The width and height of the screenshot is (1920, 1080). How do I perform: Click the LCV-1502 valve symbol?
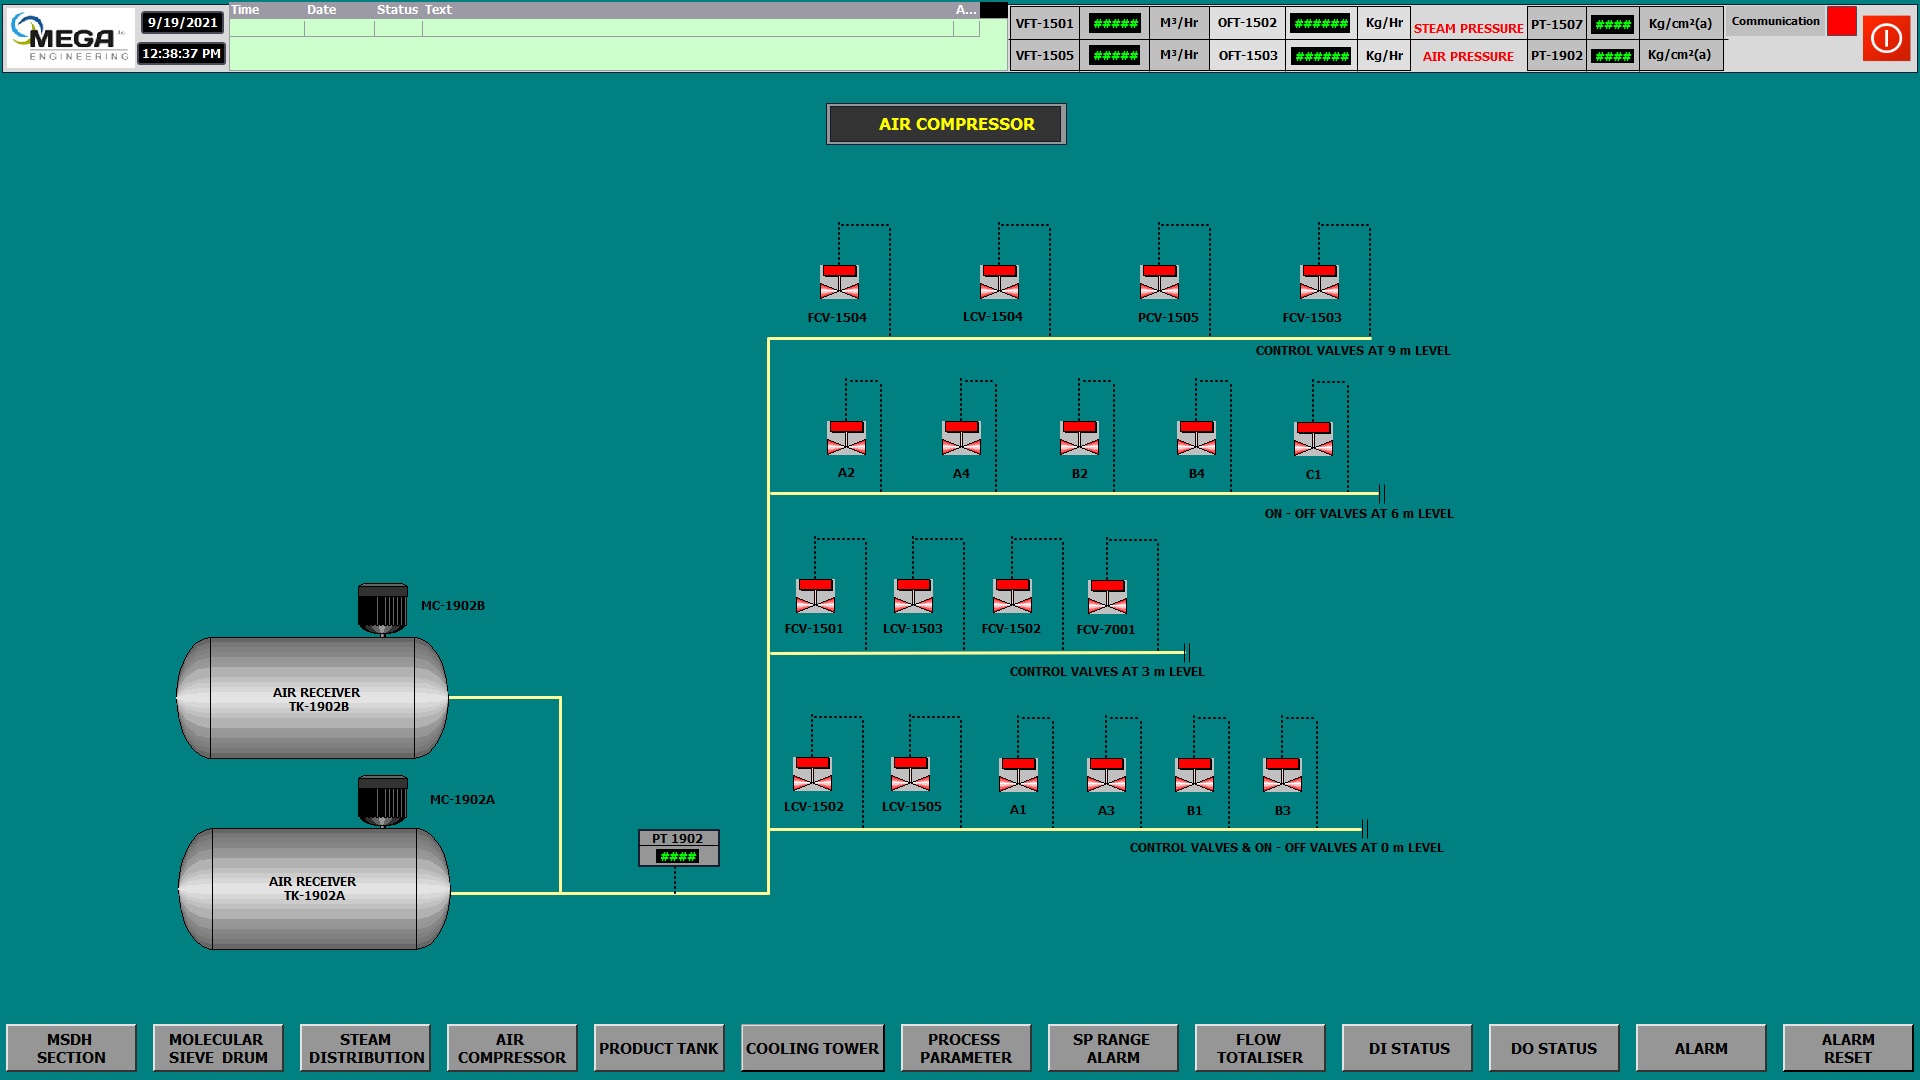812,774
